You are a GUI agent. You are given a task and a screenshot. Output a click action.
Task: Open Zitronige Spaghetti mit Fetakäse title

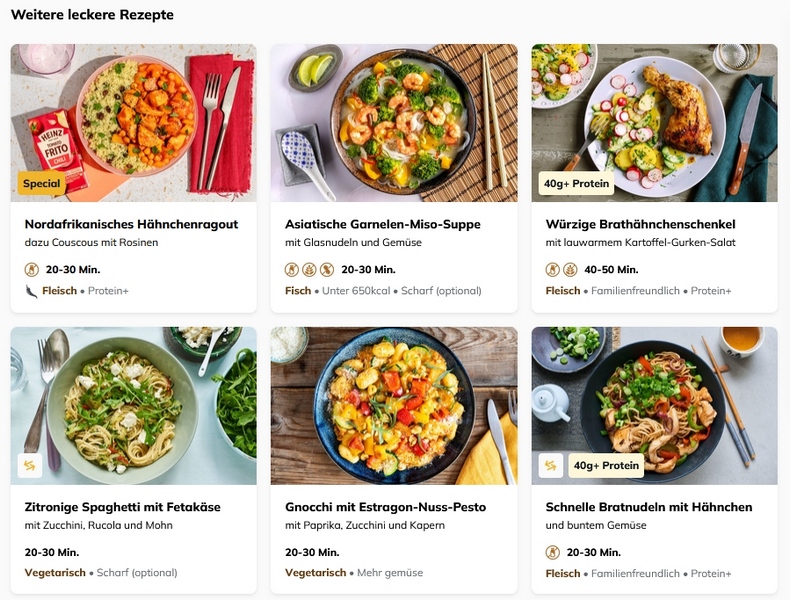123,507
